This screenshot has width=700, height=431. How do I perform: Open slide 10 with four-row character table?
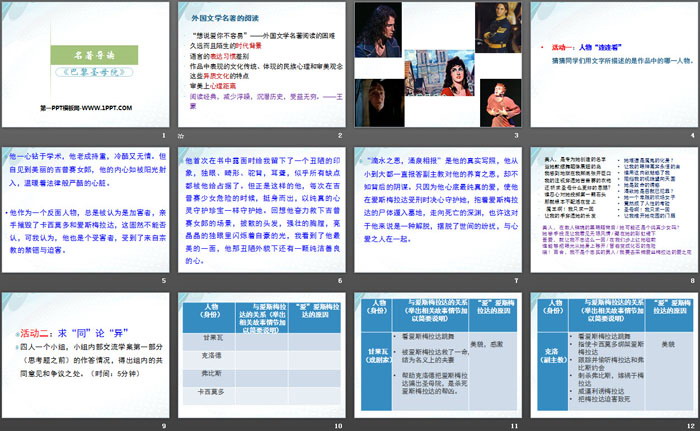pos(261,356)
